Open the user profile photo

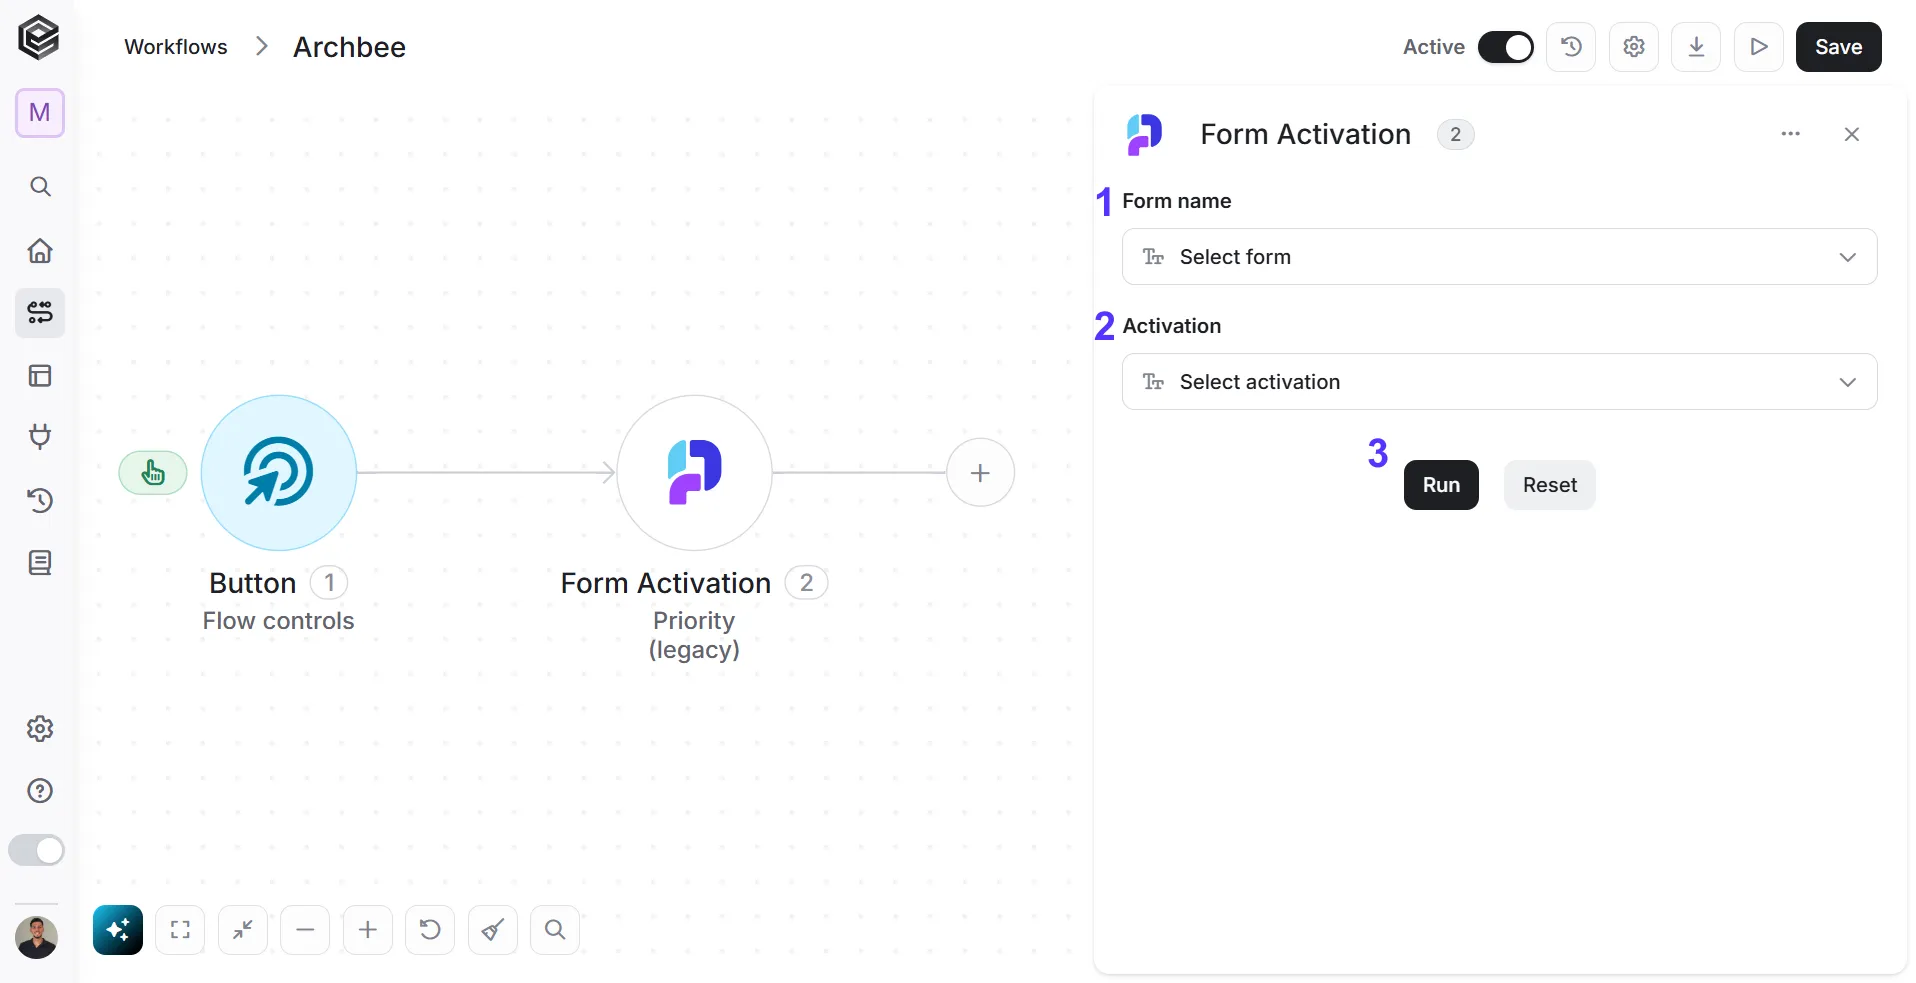[x=37, y=937]
